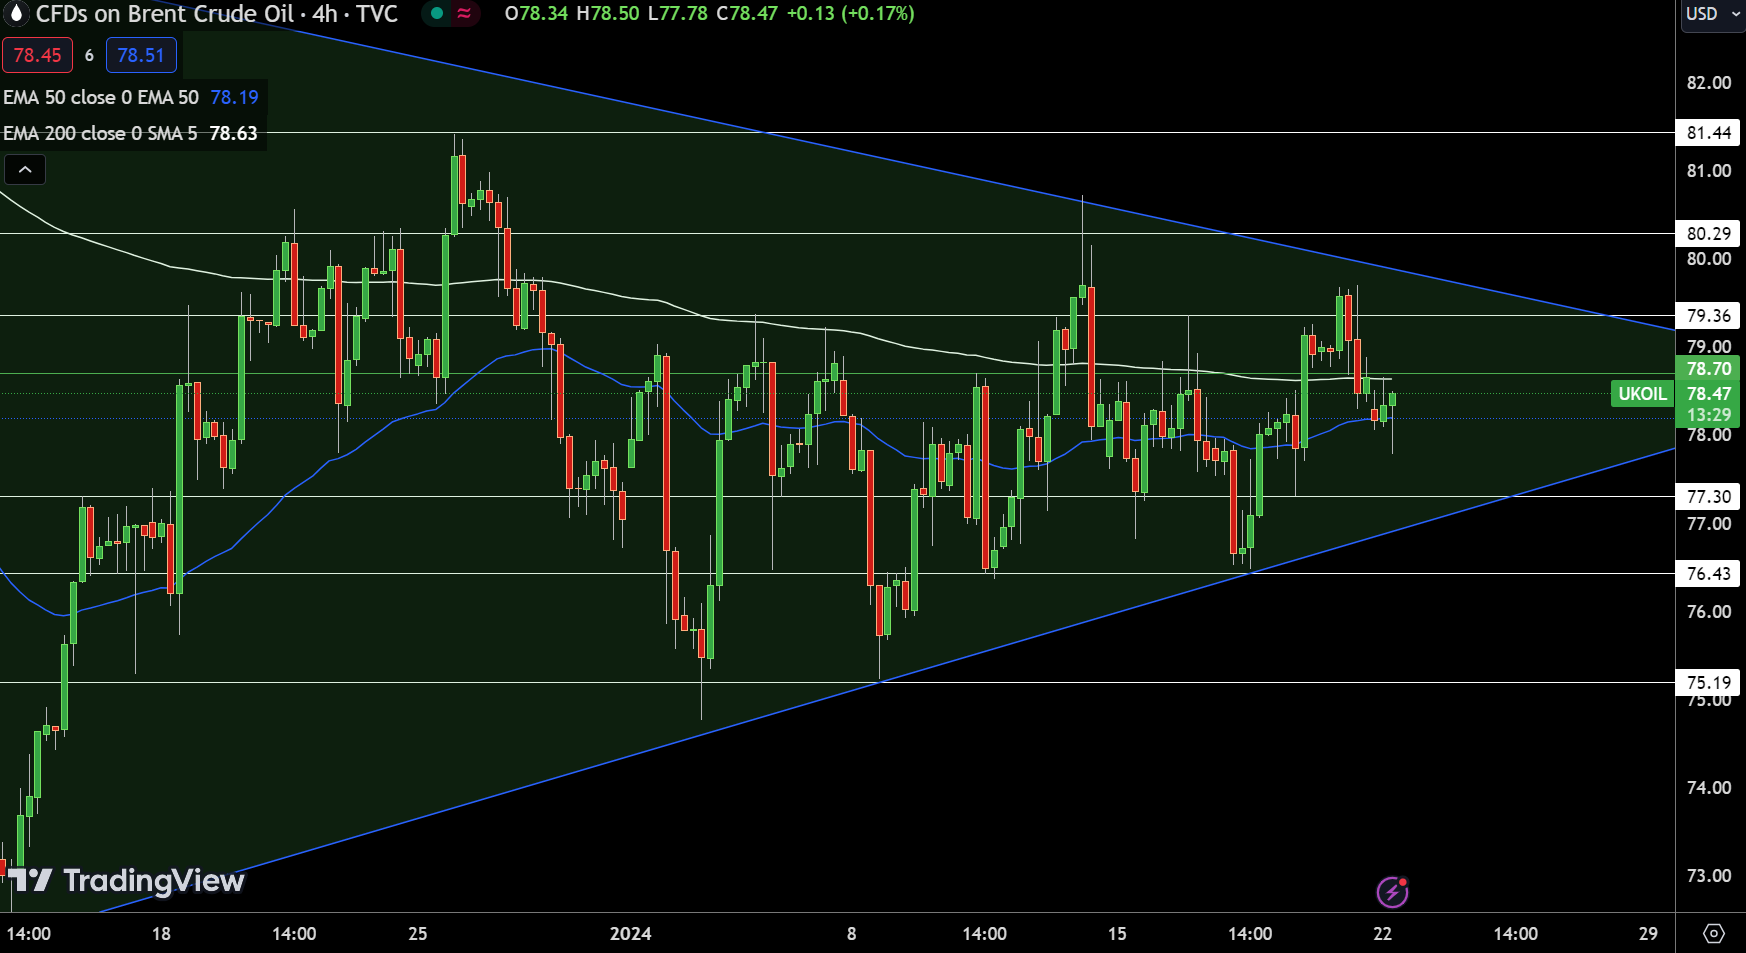1746x953 pixels.
Task: Click the 13:29 countdown timer label
Action: 1709,415
